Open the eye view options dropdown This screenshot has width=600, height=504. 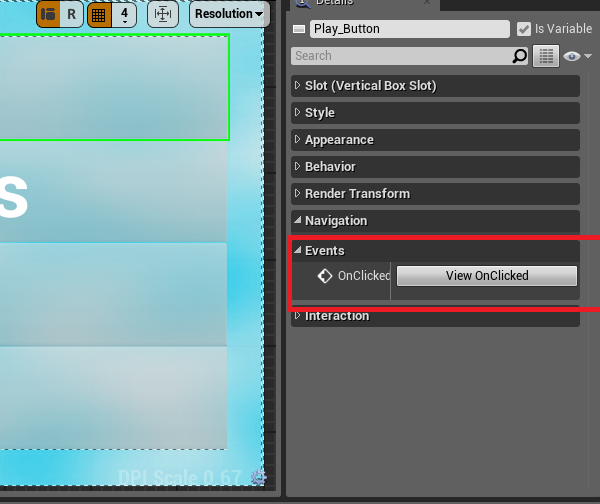(x=577, y=56)
